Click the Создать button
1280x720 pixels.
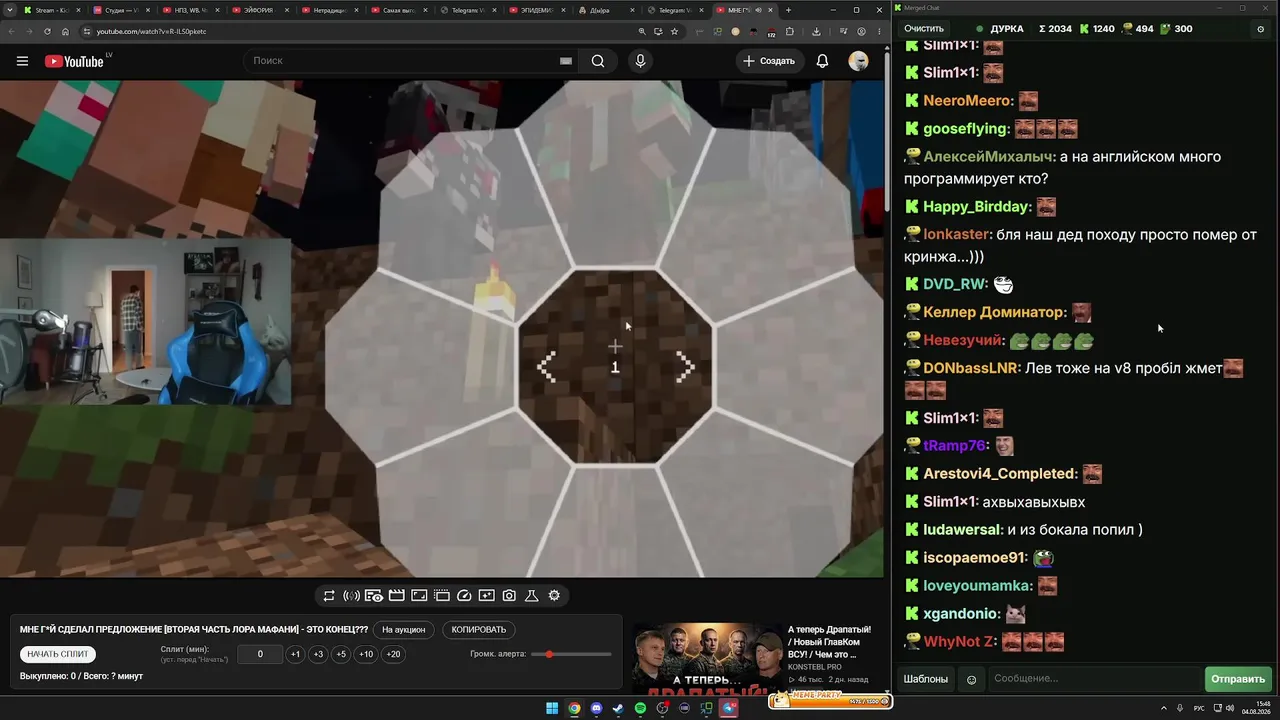point(769,61)
